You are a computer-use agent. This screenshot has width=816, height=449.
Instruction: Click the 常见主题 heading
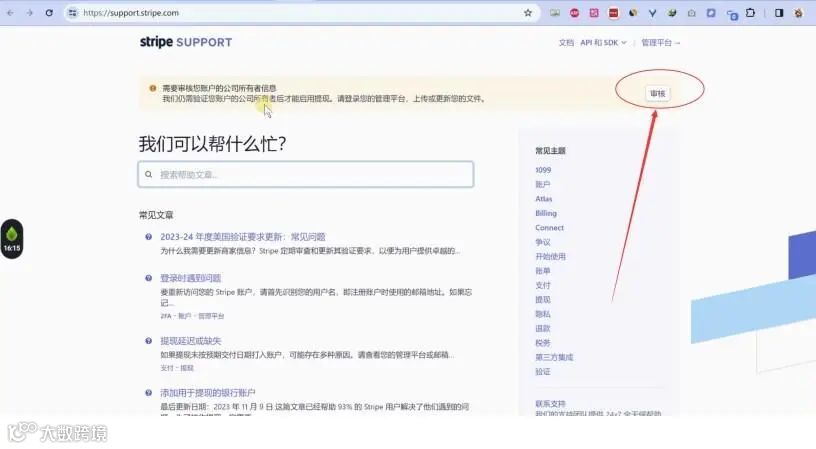tap(550, 151)
